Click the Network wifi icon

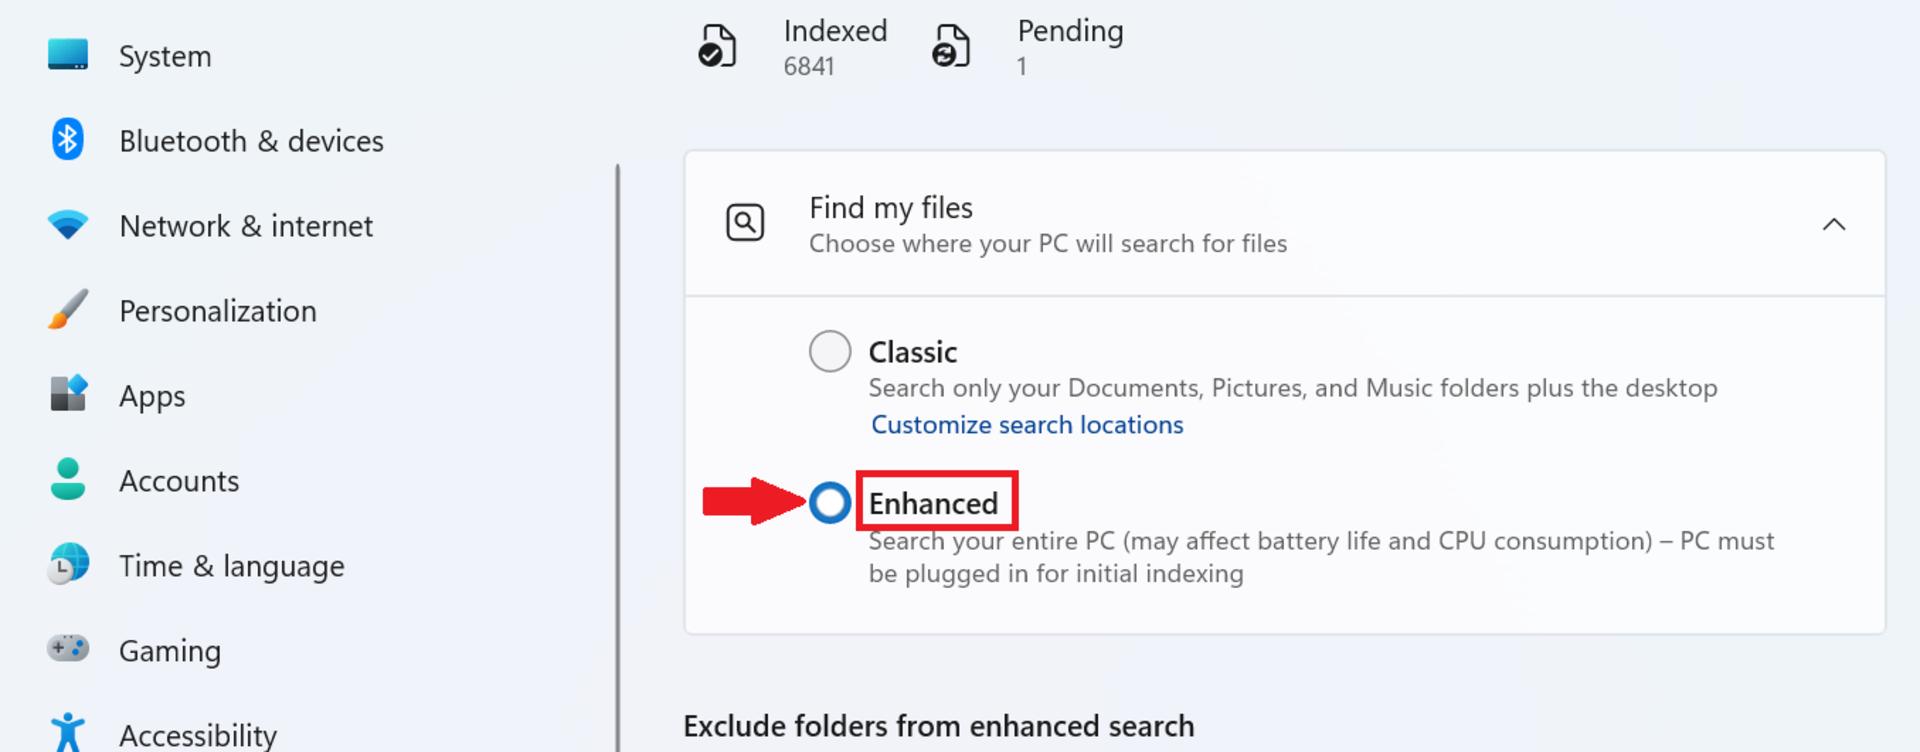click(x=68, y=225)
